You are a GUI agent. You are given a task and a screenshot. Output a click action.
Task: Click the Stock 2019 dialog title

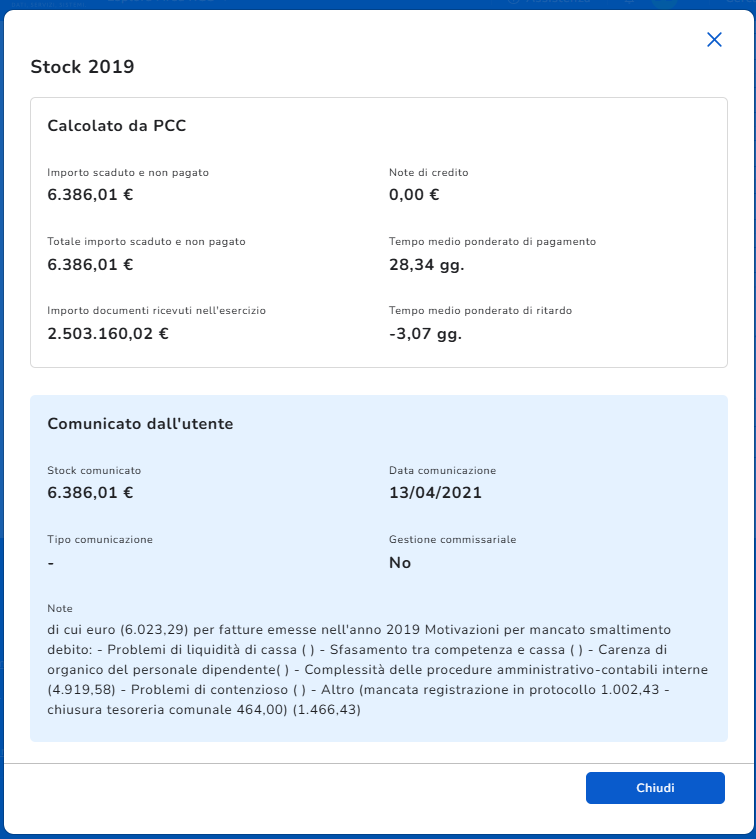[82, 67]
